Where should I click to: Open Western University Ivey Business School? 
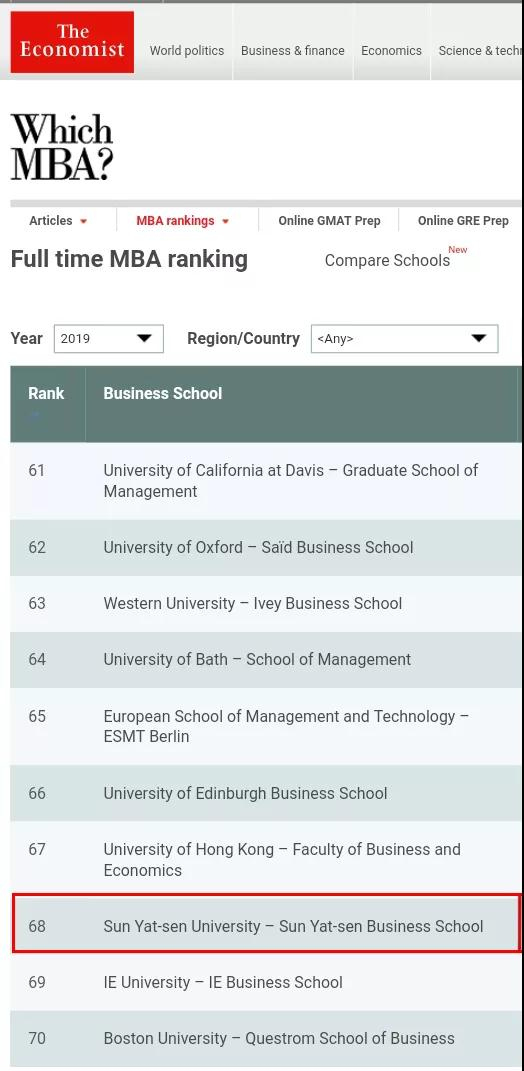tap(253, 603)
